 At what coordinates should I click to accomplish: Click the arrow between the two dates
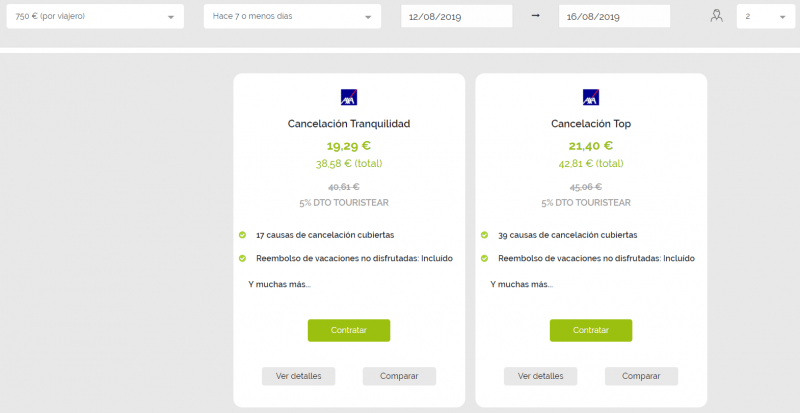tap(535, 16)
